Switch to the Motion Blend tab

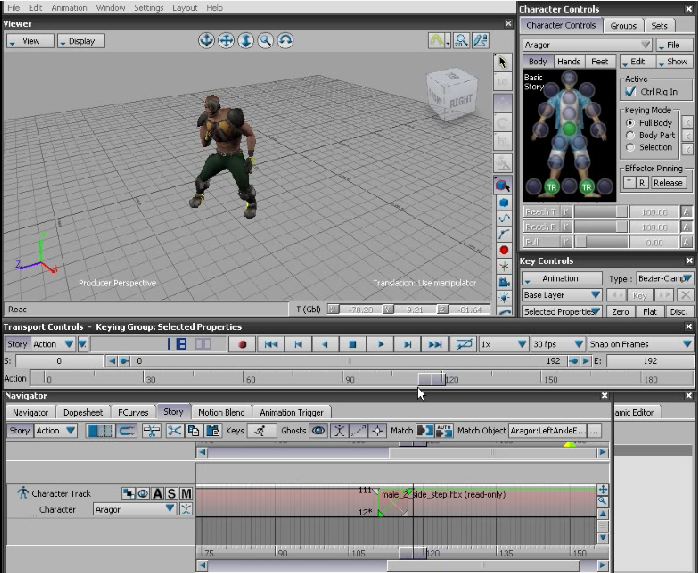point(221,413)
